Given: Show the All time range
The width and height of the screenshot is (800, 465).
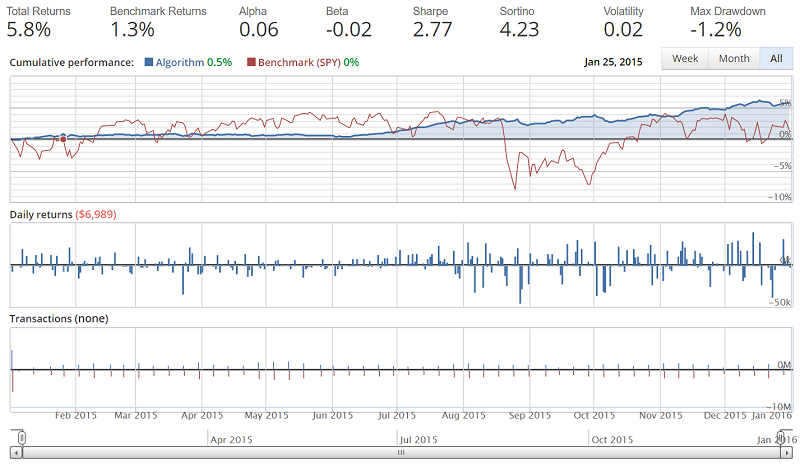Looking at the screenshot, I should pyautogui.click(x=775, y=59).
